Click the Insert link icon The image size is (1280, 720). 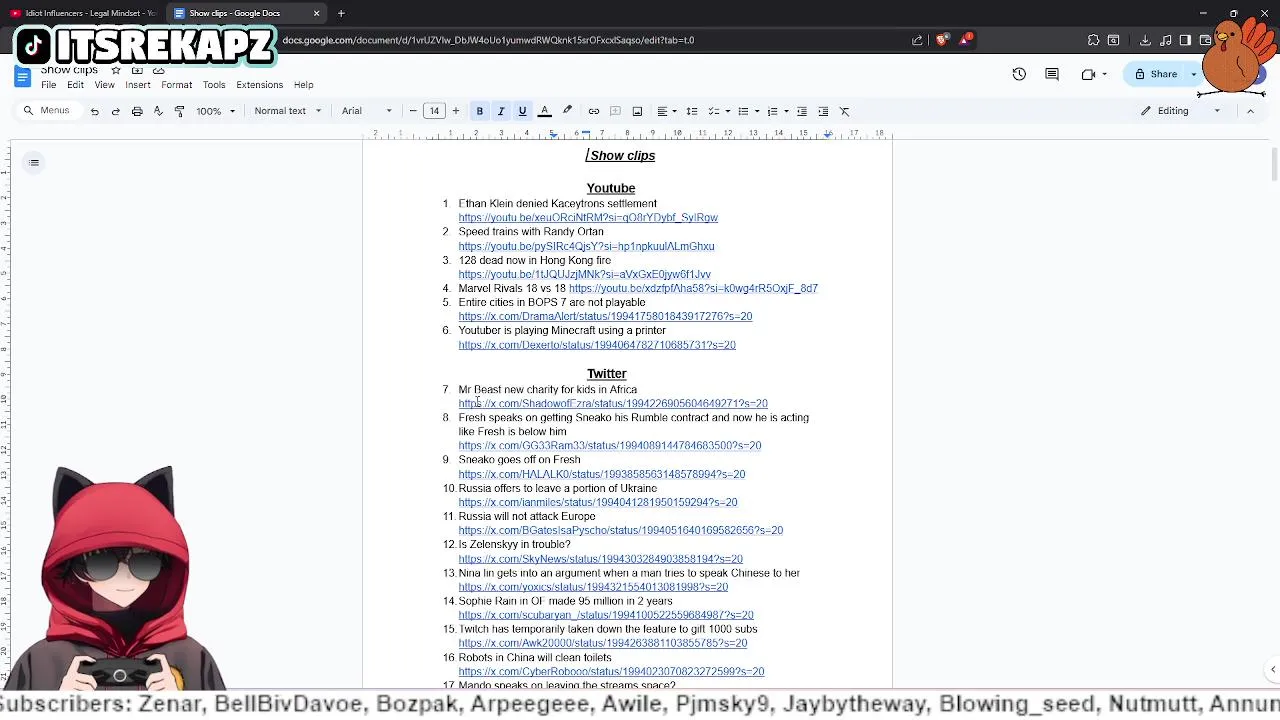[x=594, y=111]
